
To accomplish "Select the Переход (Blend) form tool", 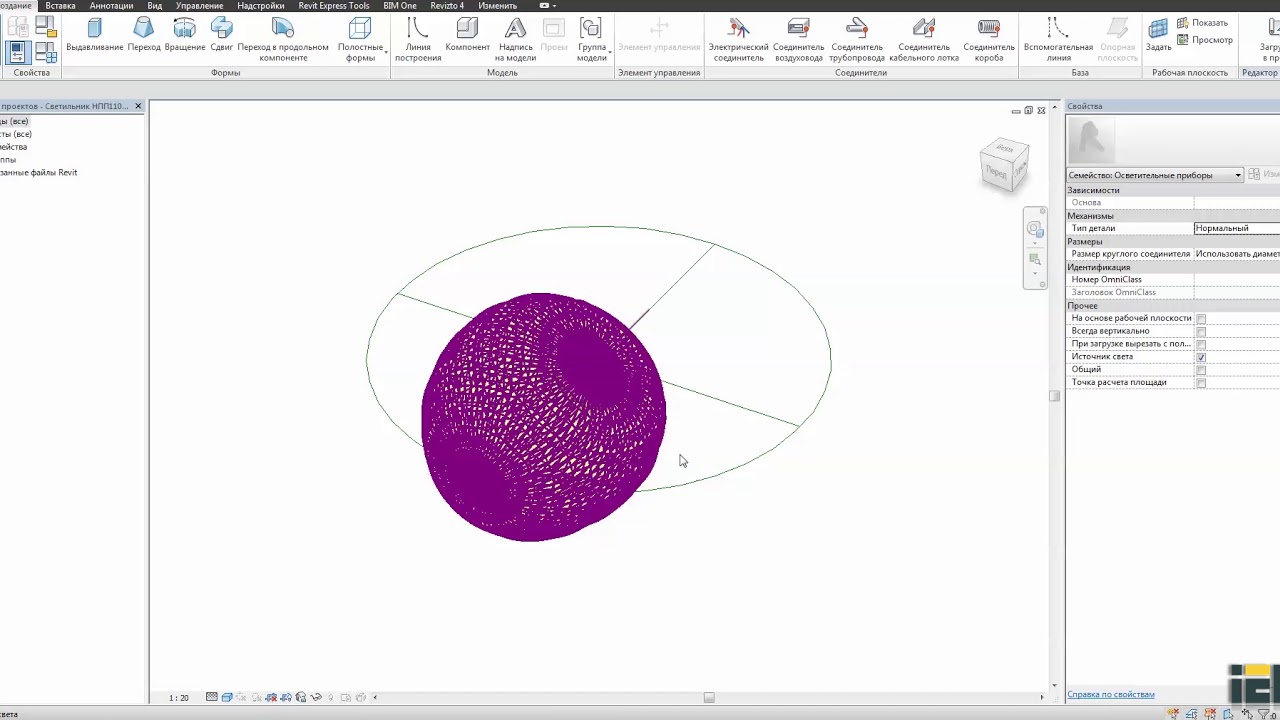I will pos(144,35).
